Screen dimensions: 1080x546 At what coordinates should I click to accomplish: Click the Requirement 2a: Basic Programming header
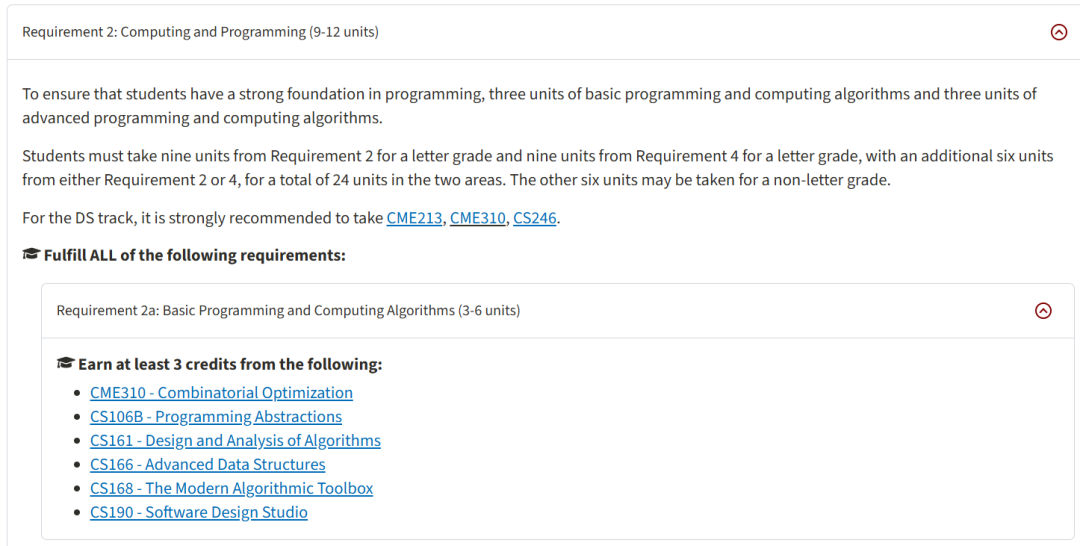[558, 311]
